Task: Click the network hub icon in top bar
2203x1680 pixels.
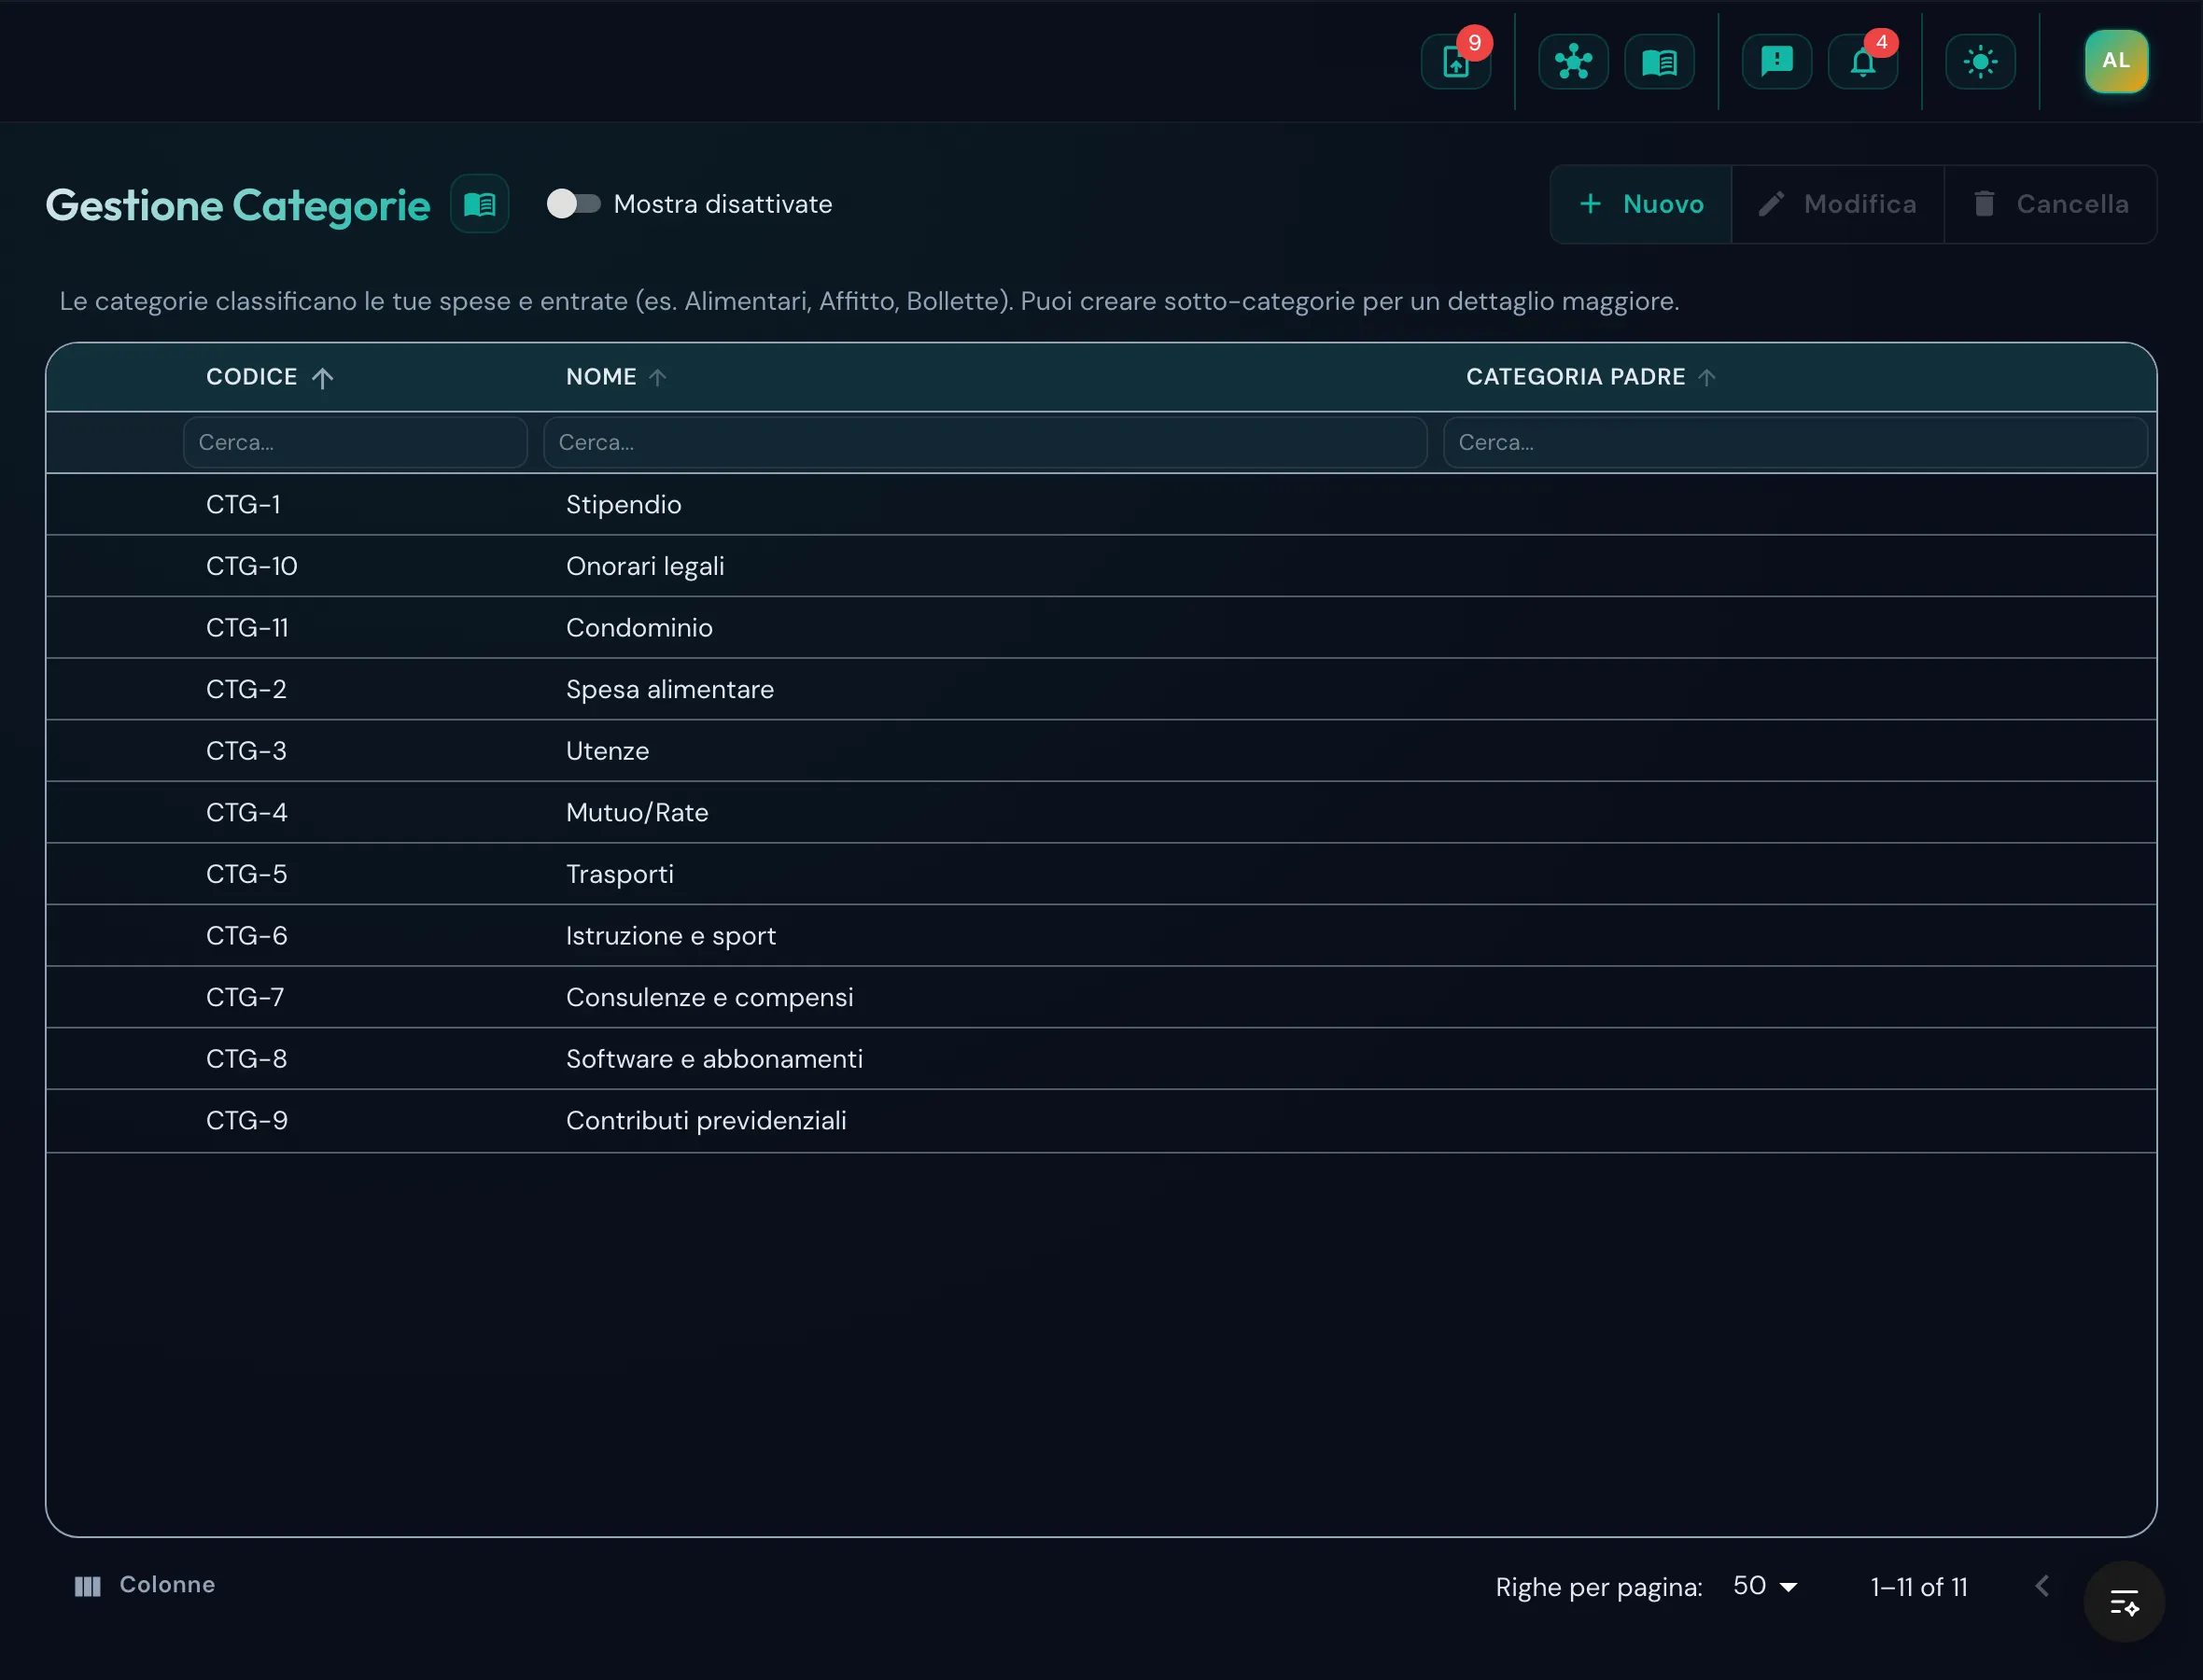Action: click(1573, 62)
